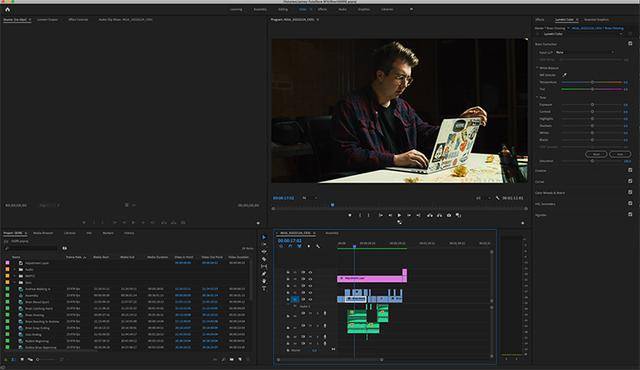This screenshot has width=640, height=370.
Task: Play the Program monitor video
Action: (399, 215)
